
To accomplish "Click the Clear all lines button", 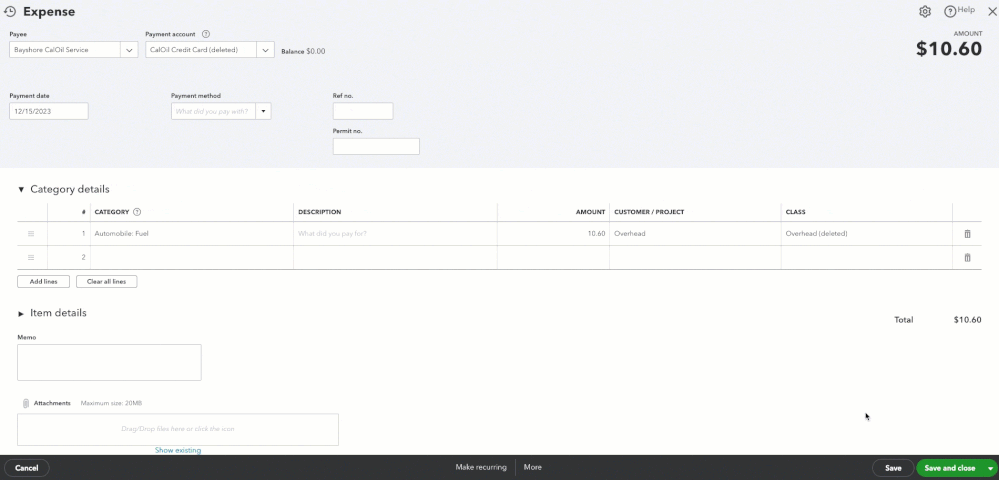I will [x=106, y=281].
